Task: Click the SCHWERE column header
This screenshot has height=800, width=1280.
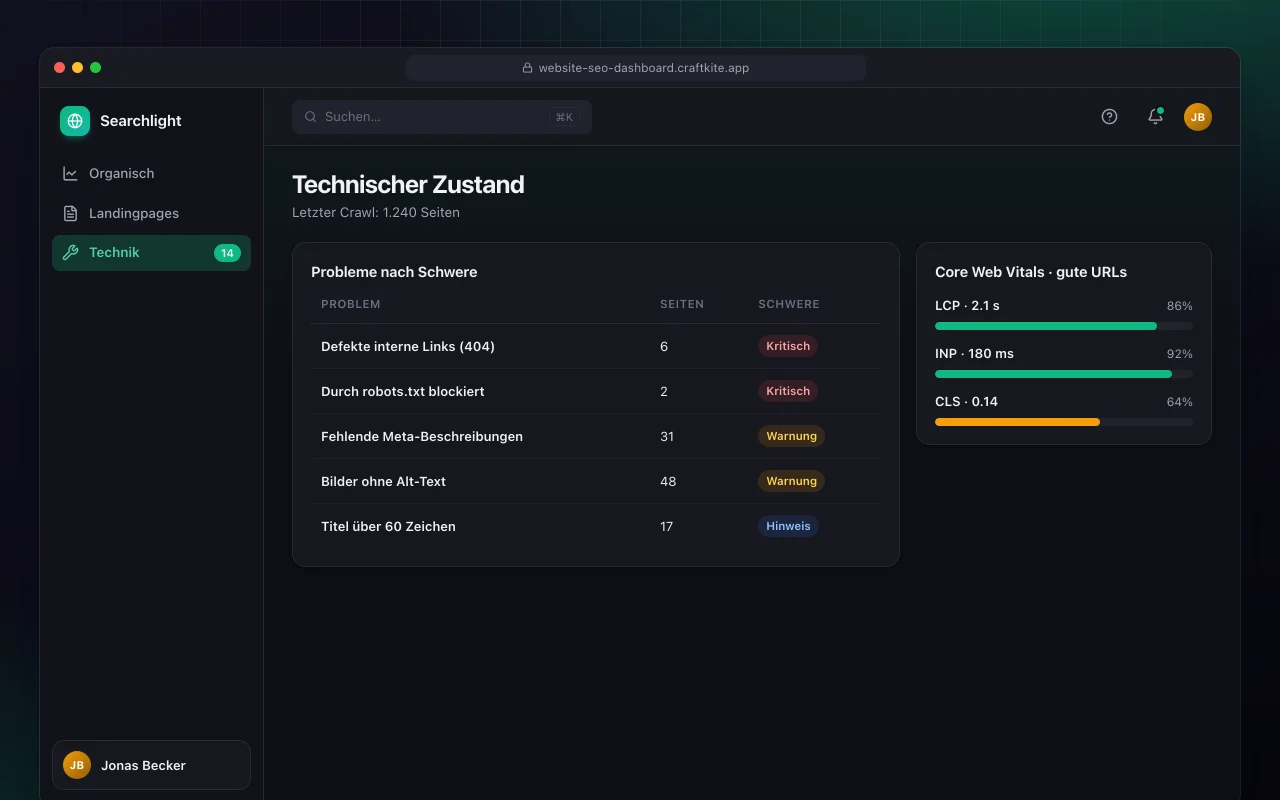Action: 789,304
